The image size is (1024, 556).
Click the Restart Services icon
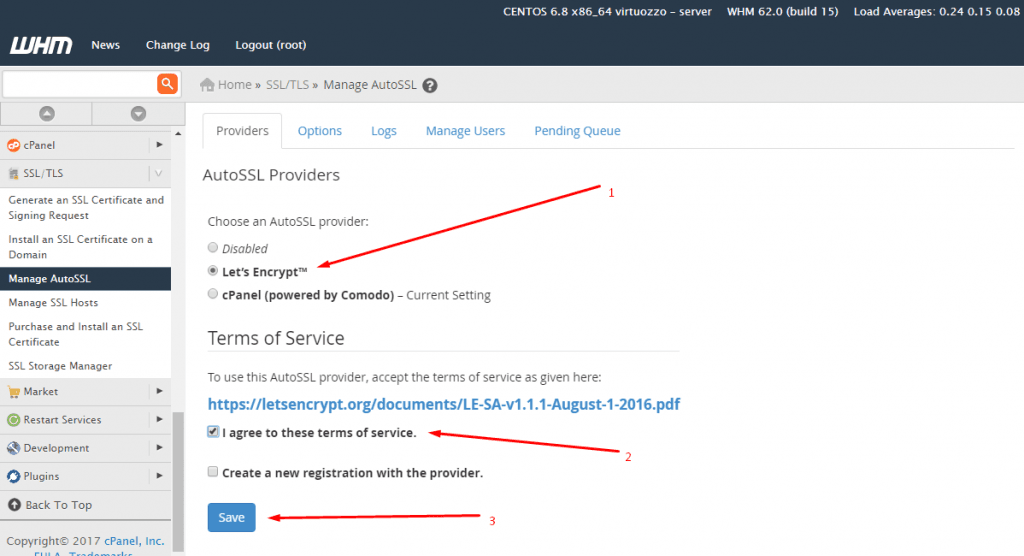(14, 420)
